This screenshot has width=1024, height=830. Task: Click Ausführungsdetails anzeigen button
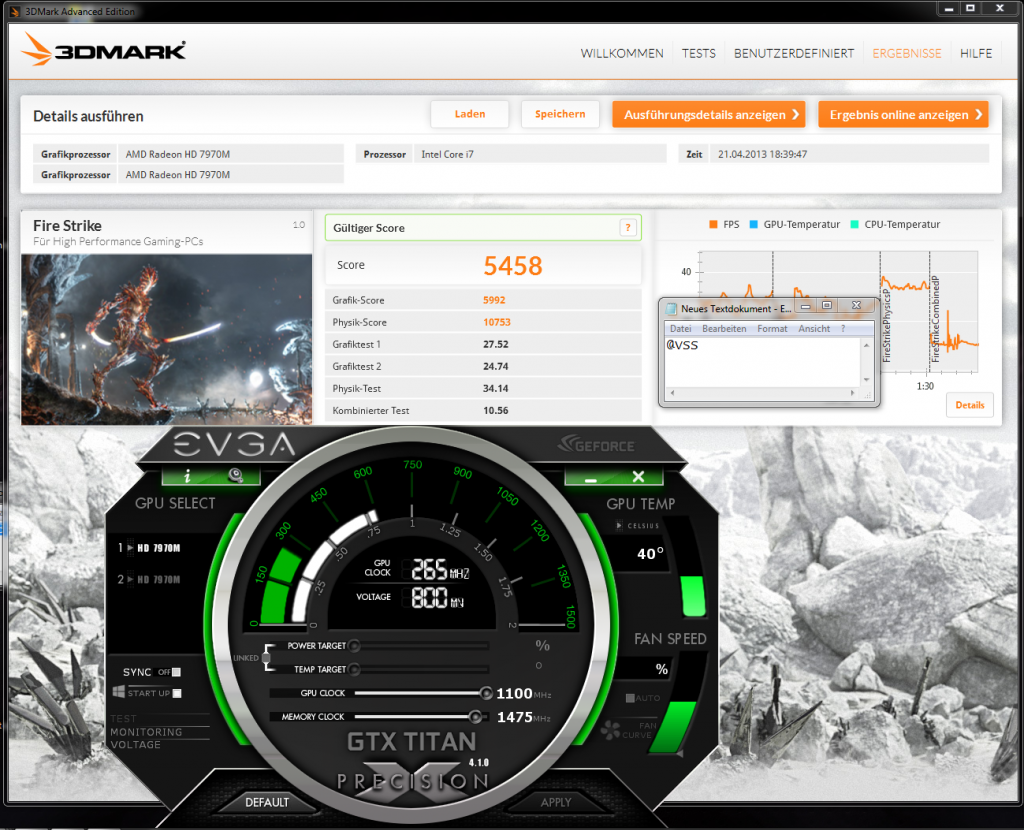[x=709, y=114]
